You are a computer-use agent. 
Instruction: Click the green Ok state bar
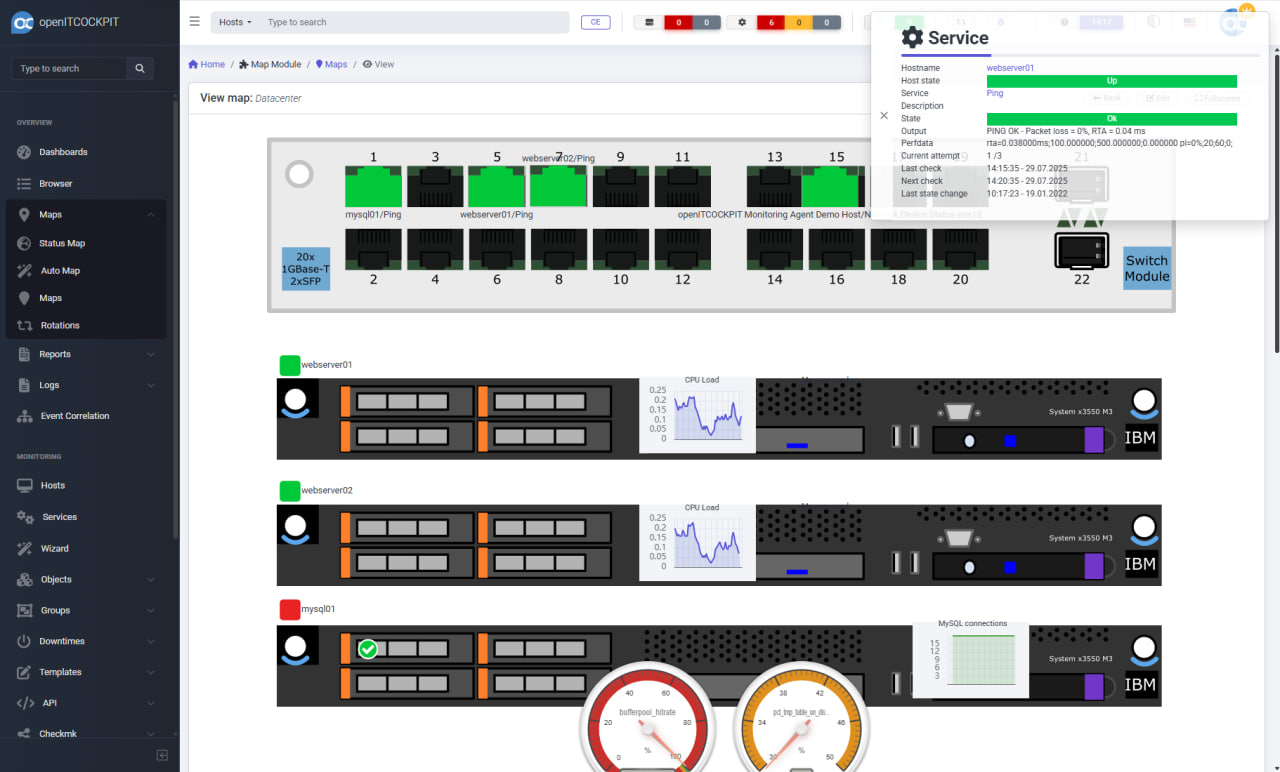click(x=1112, y=119)
